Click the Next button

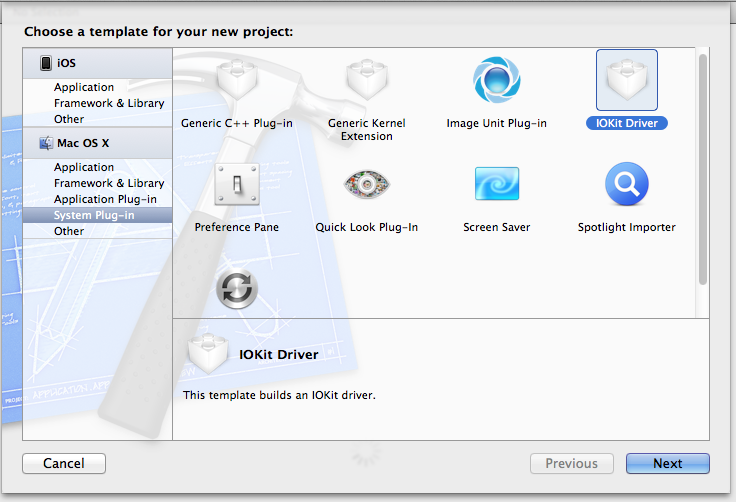(x=667, y=463)
